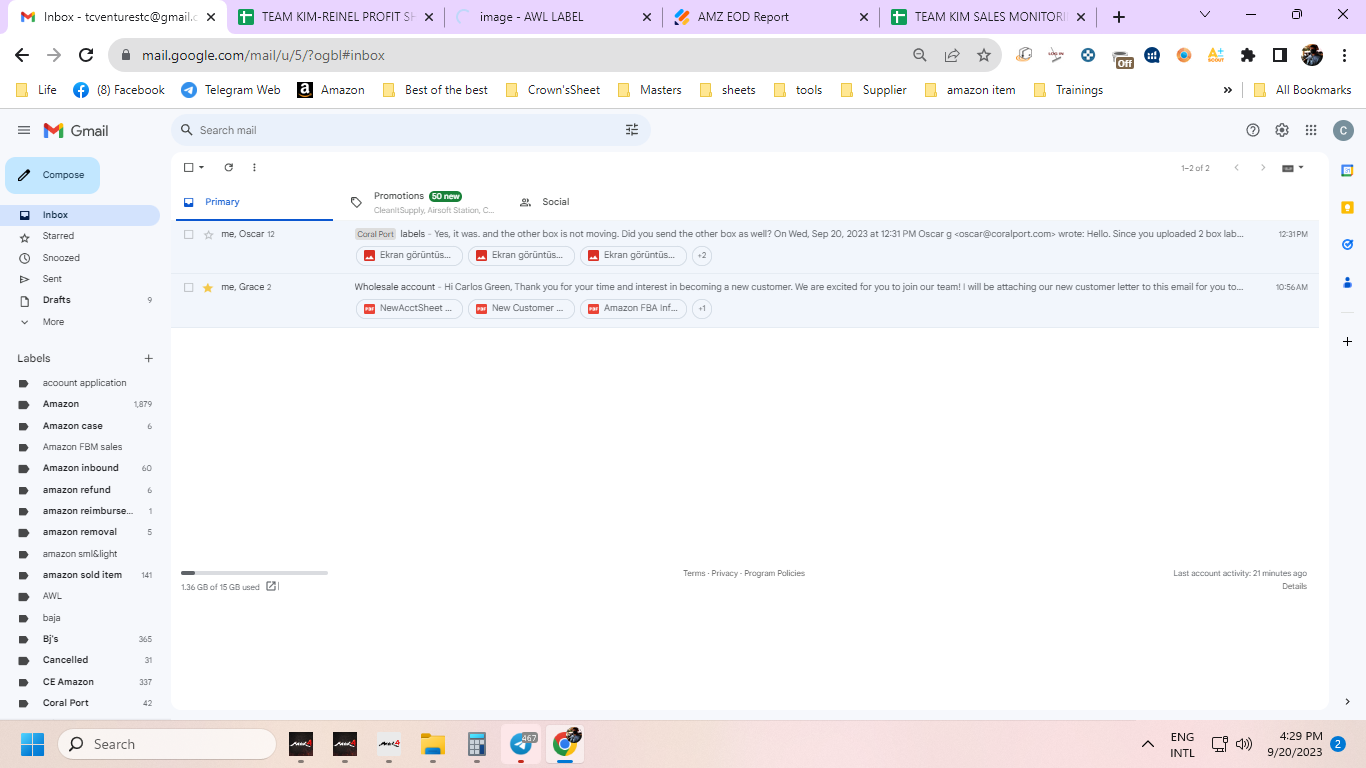Open Telegram from the taskbar
The height and width of the screenshot is (768, 1366).
[521, 744]
